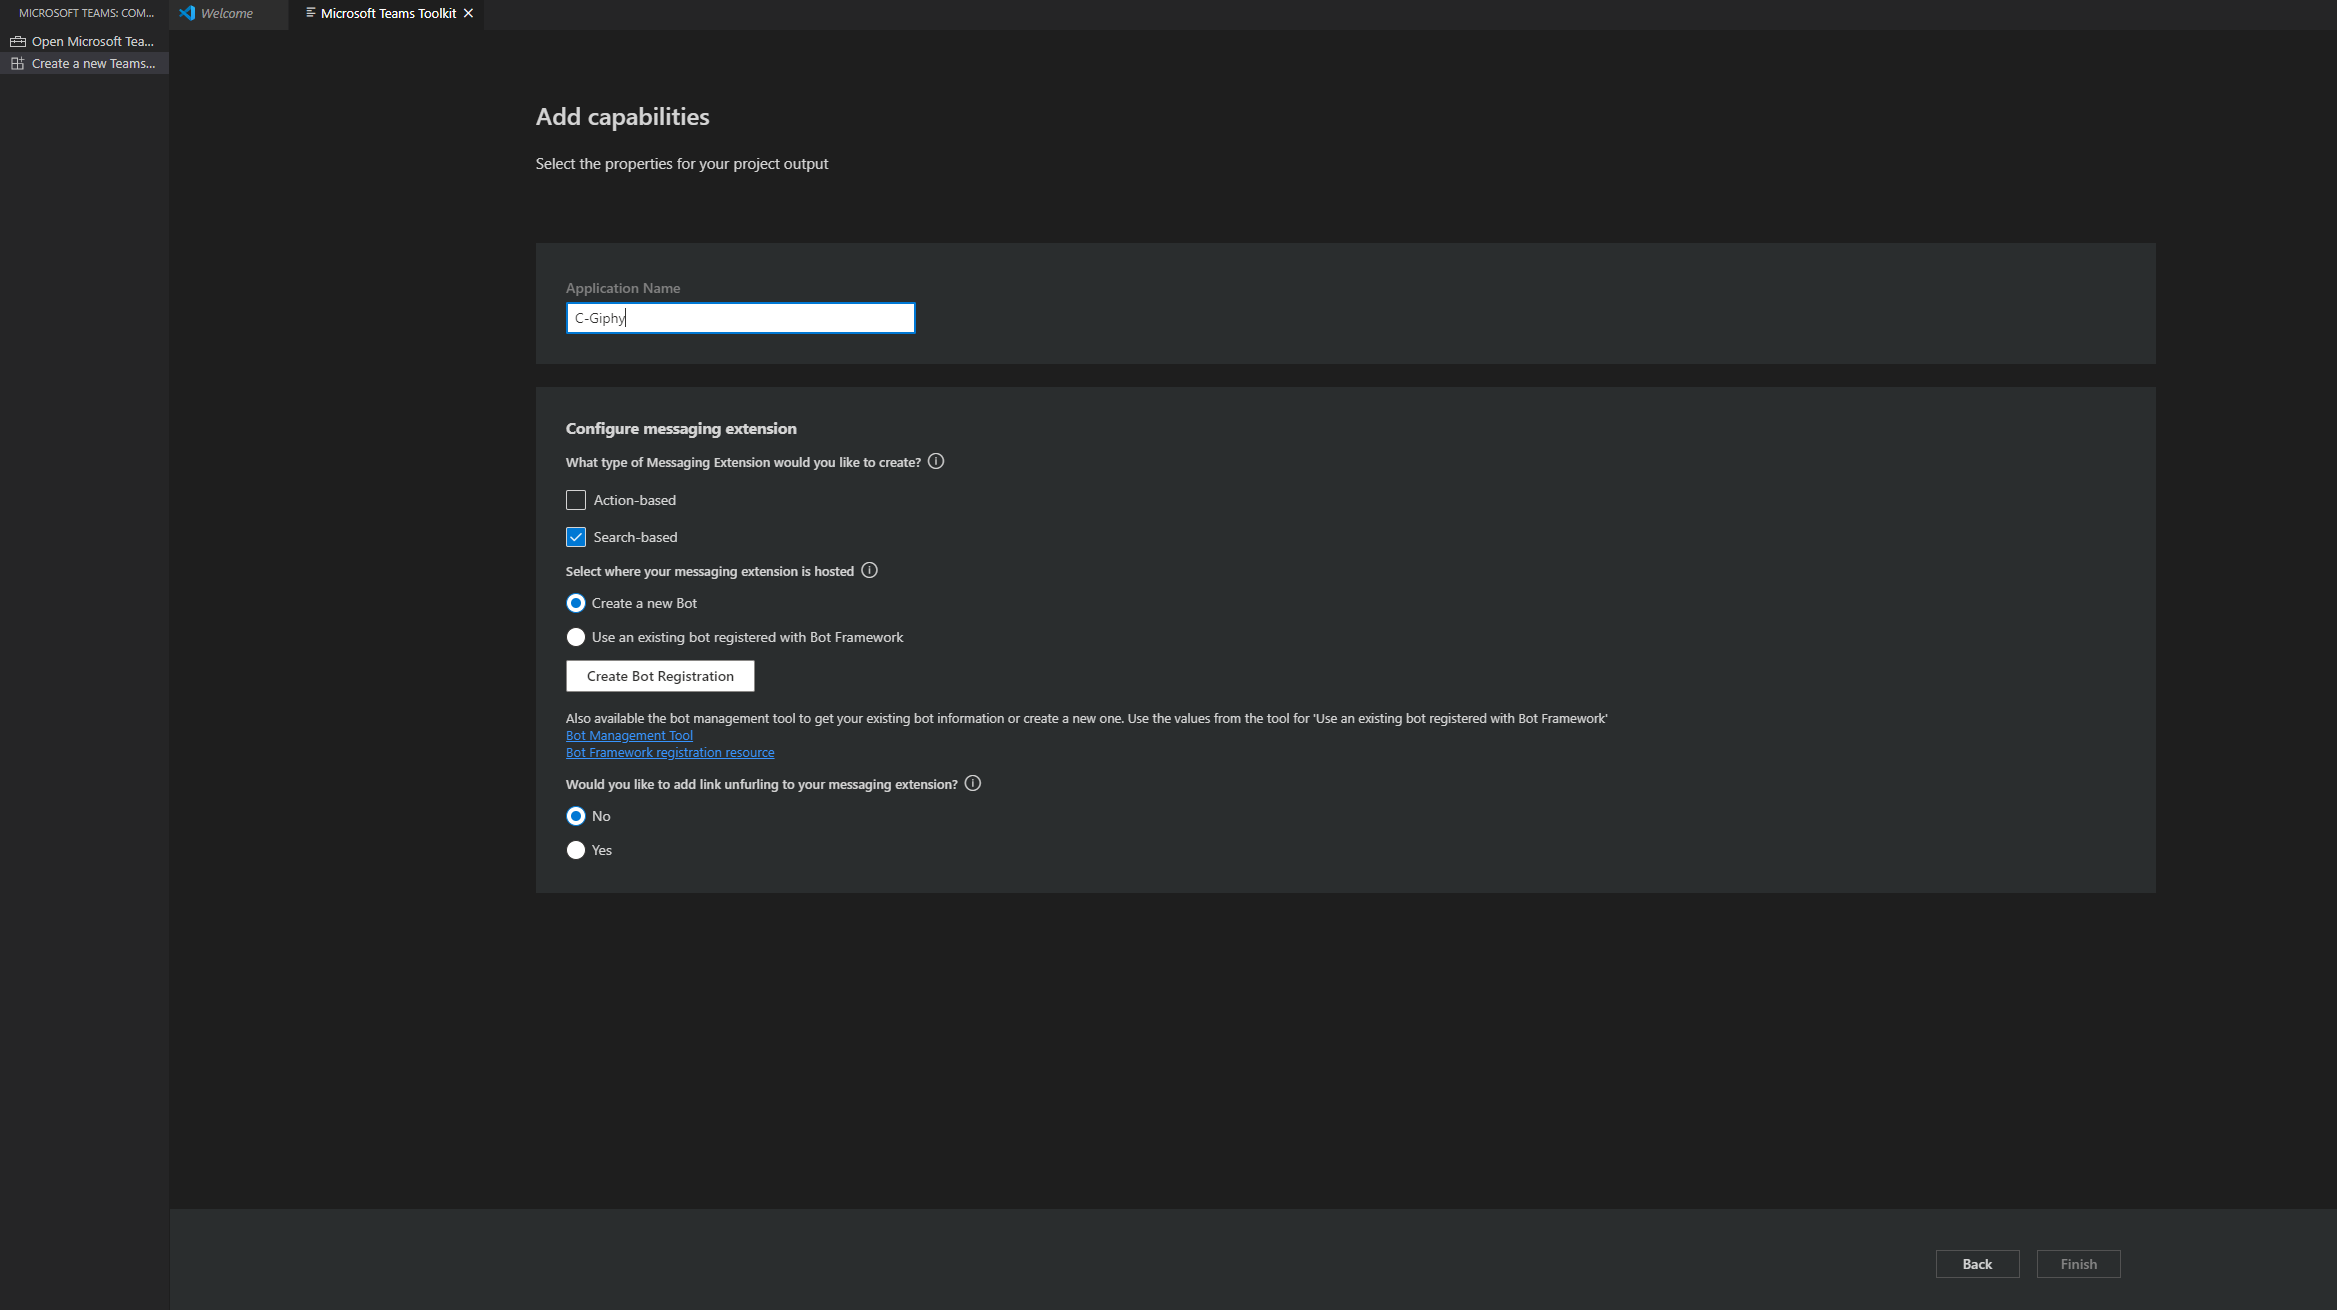This screenshot has height=1310, width=2337.
Task: Uncheck the Search-based checkbox
Action: (x=576, y=537)
